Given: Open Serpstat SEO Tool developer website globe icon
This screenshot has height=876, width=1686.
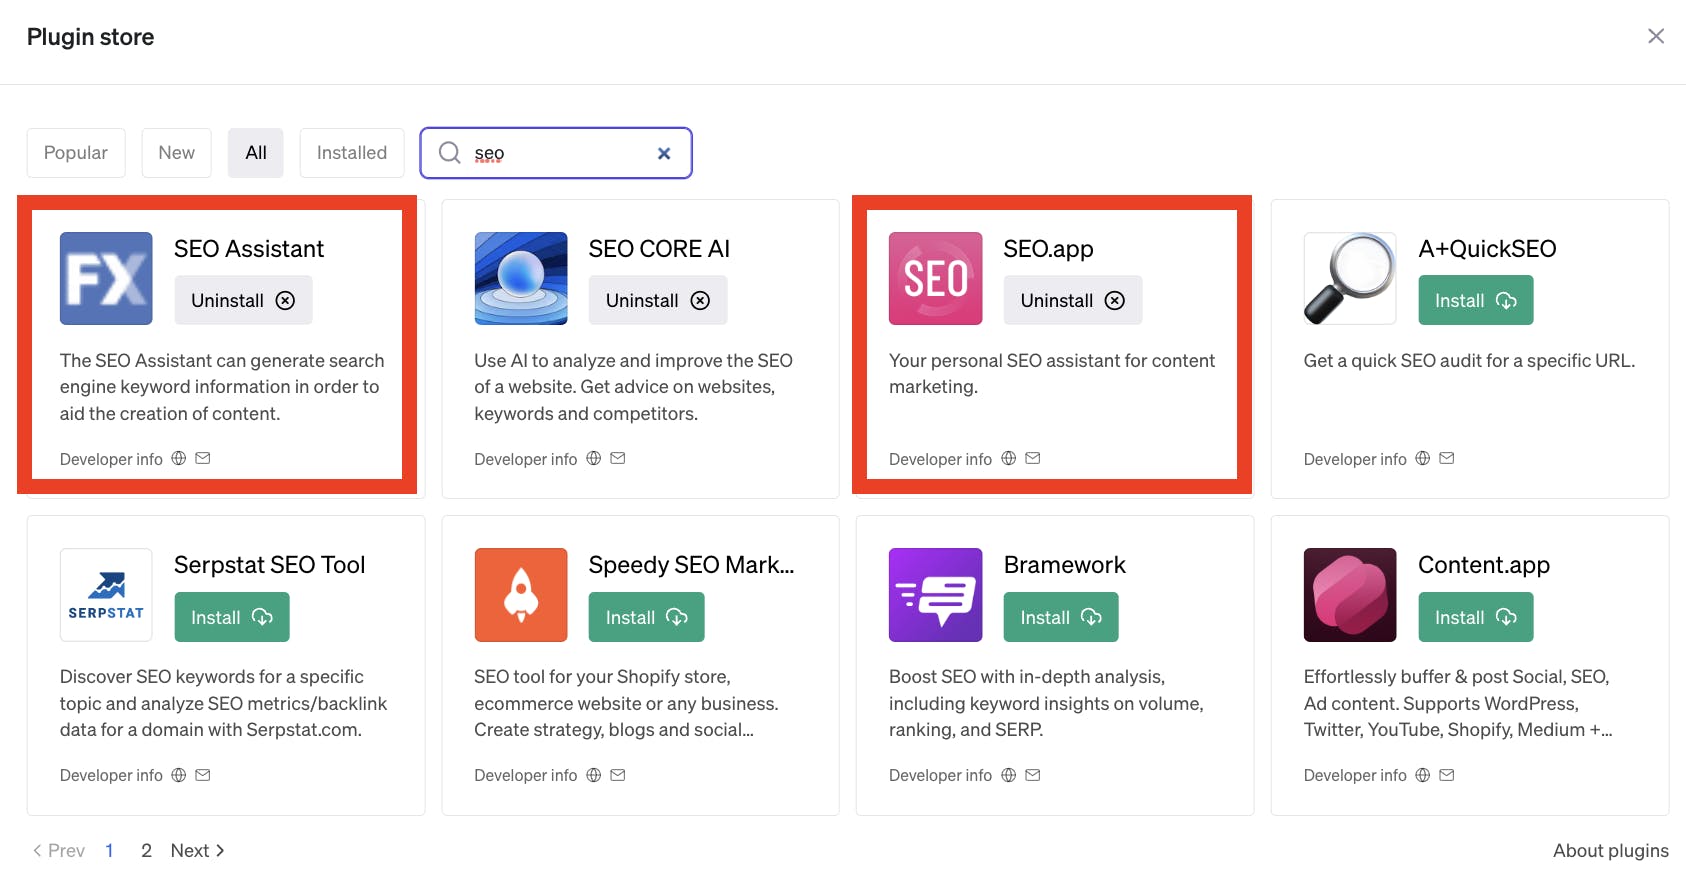Looking at the screenshot, I should (179, 775).
